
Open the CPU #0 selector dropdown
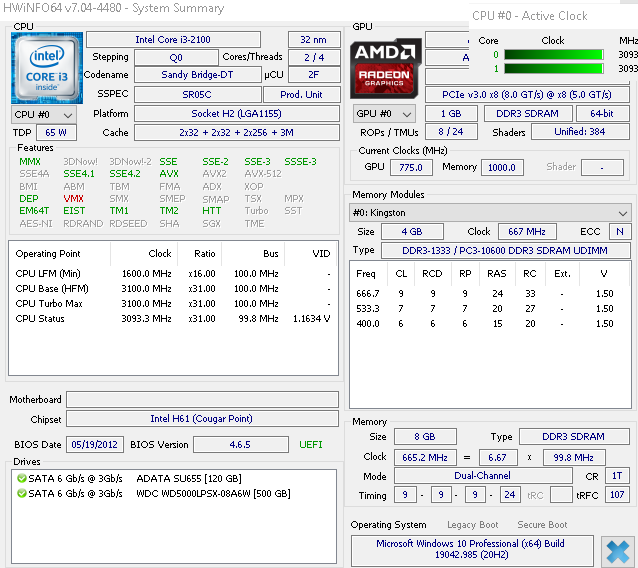coord(44,115)
